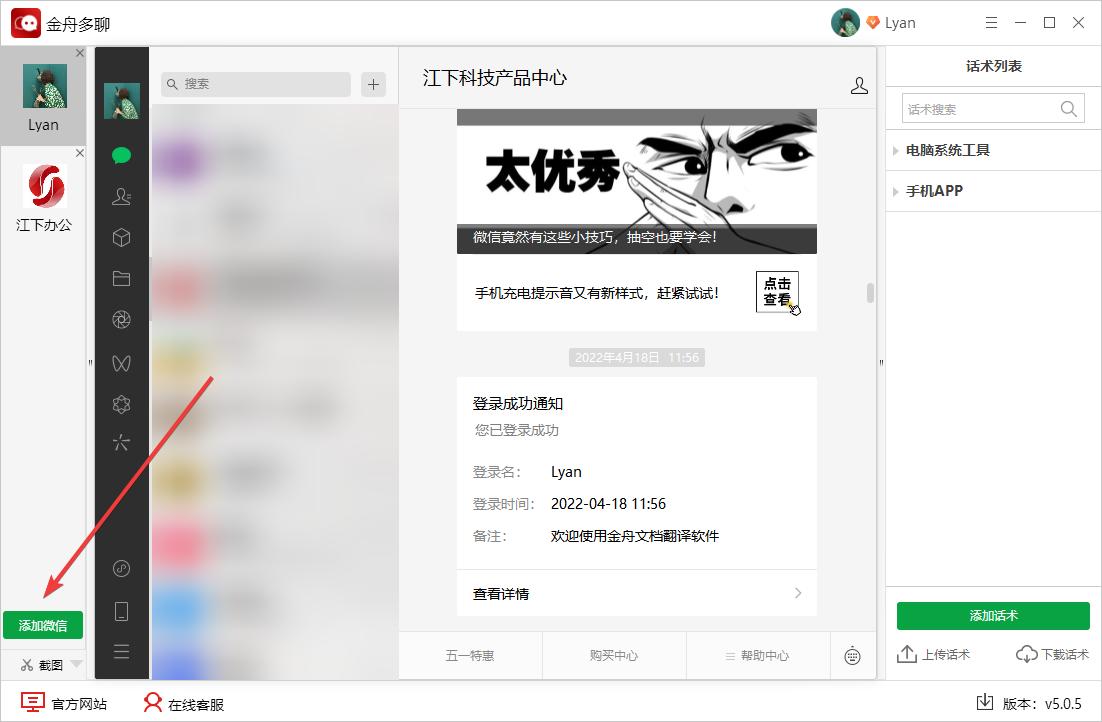Image resolution: width=1102 pixels, height=722 pixels.
Task: Open the favorites box icon below contacts
Action: point(121,237)
